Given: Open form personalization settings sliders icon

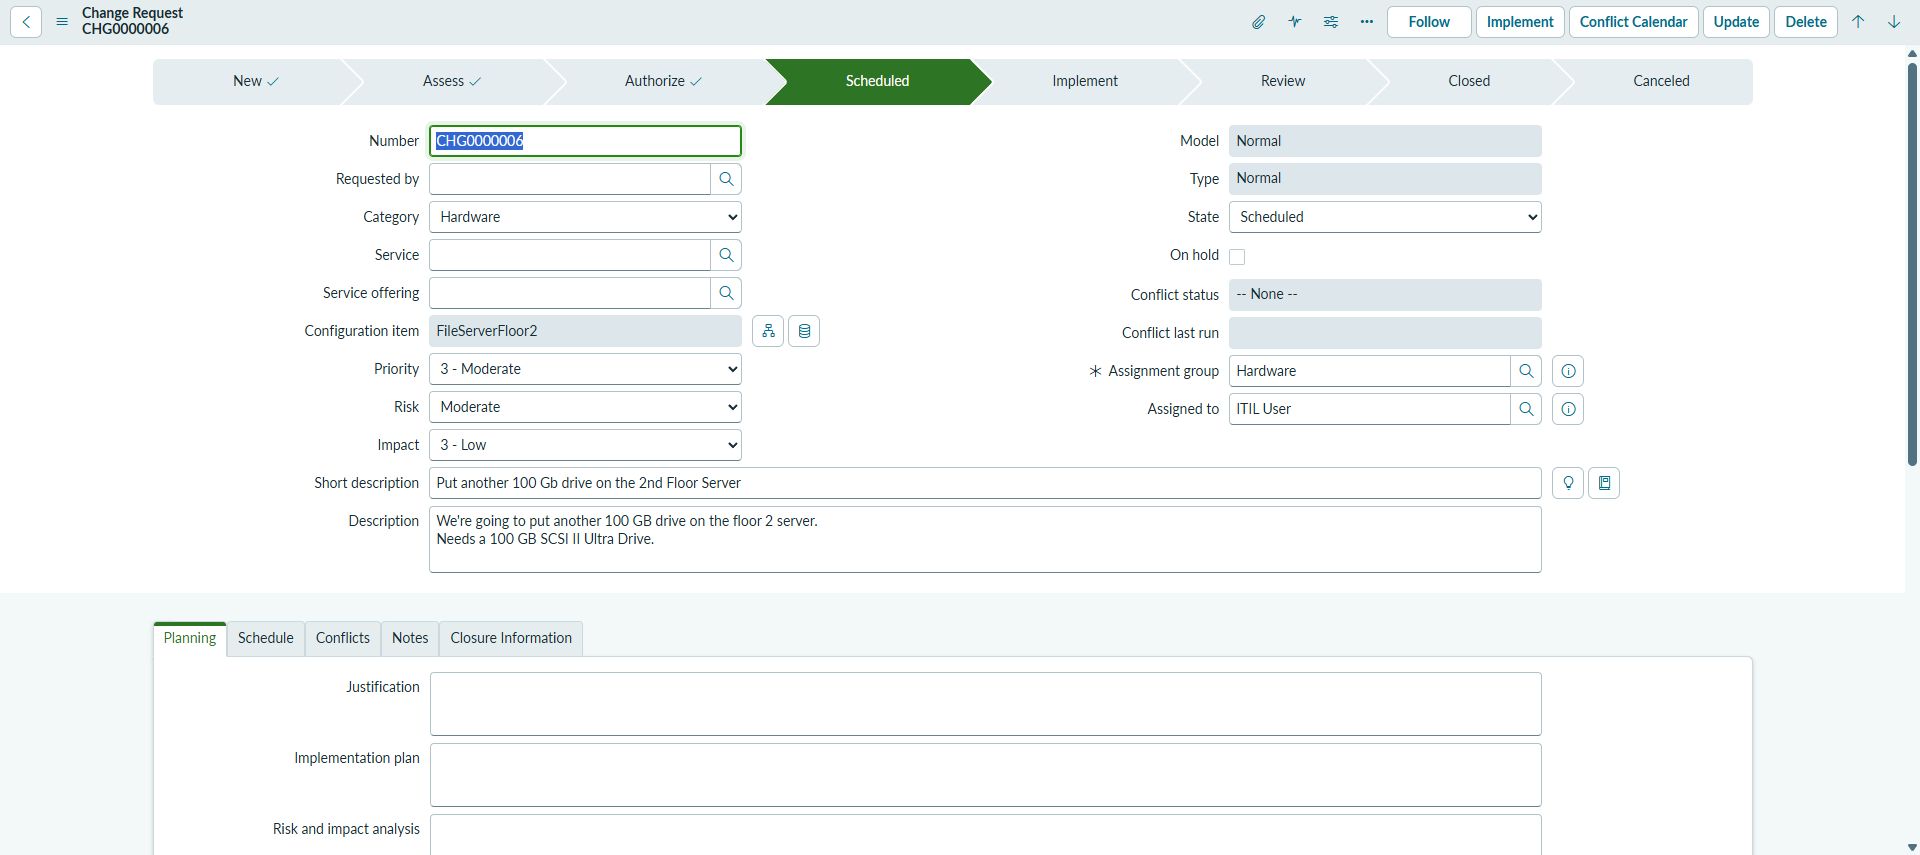Looking at the screenshot, I should point(1331,22).
